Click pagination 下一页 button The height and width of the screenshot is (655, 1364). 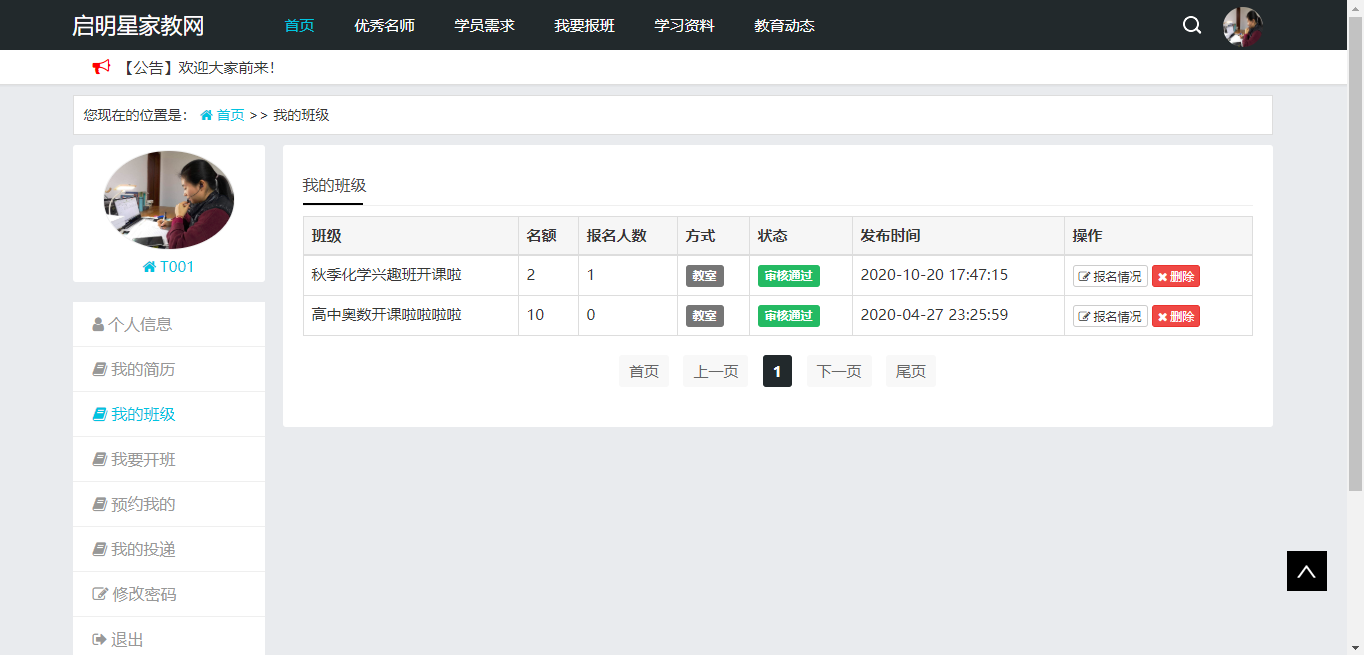pos(839,371)
